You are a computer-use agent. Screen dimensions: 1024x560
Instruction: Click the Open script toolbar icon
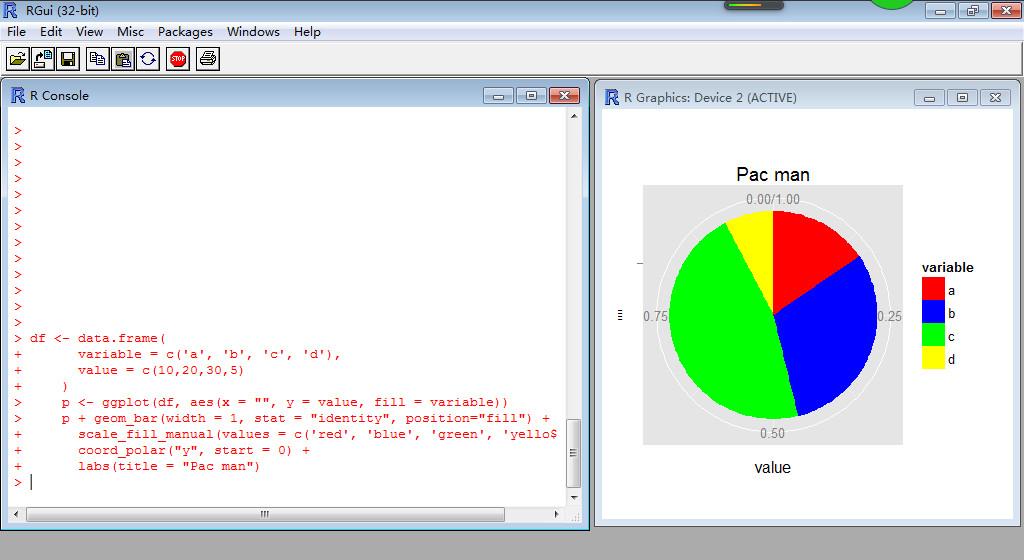(x=18, y=59)
